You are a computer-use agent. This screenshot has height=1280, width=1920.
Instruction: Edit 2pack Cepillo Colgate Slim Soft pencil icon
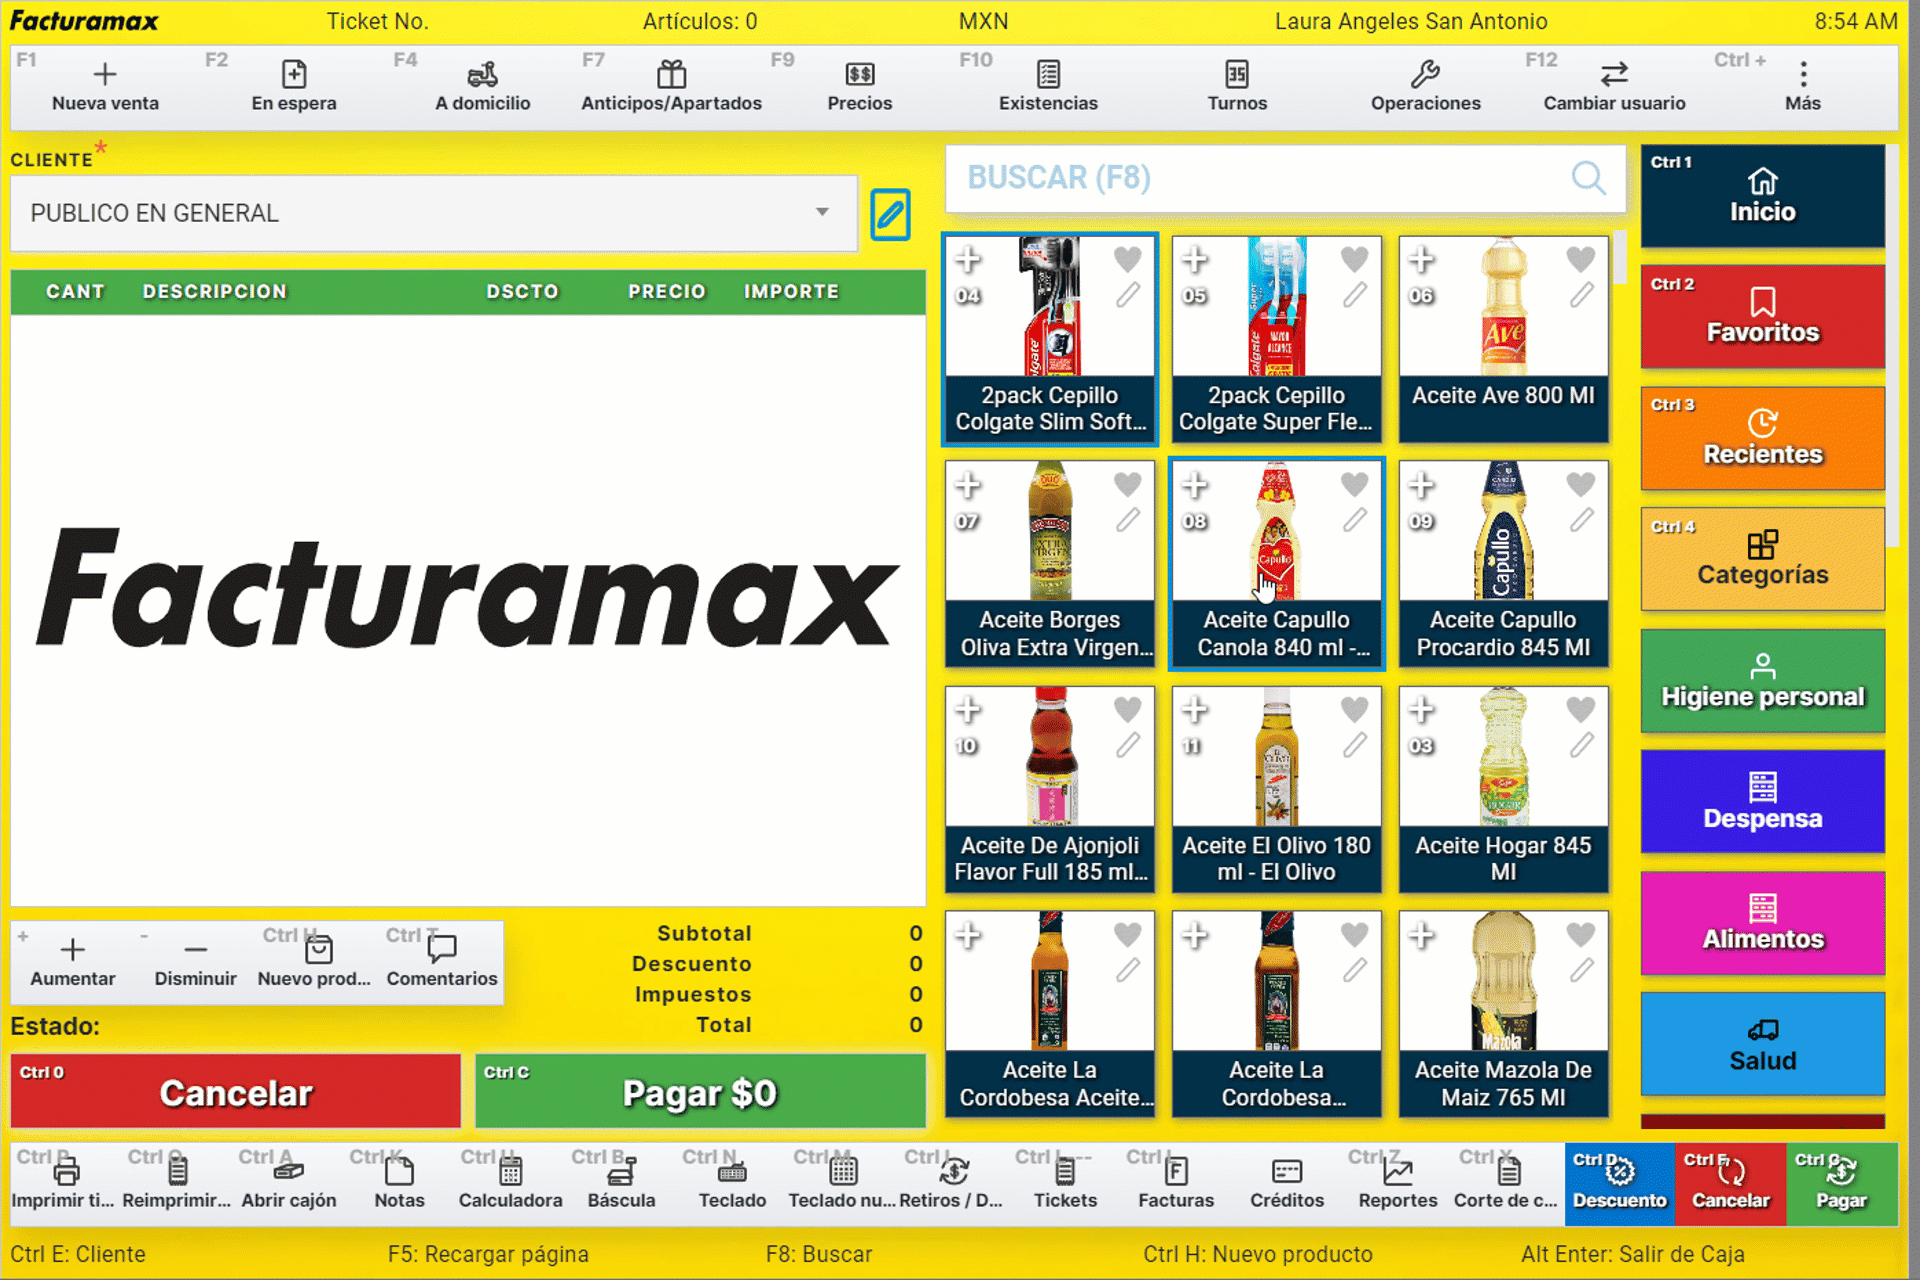click(1128, 295)
